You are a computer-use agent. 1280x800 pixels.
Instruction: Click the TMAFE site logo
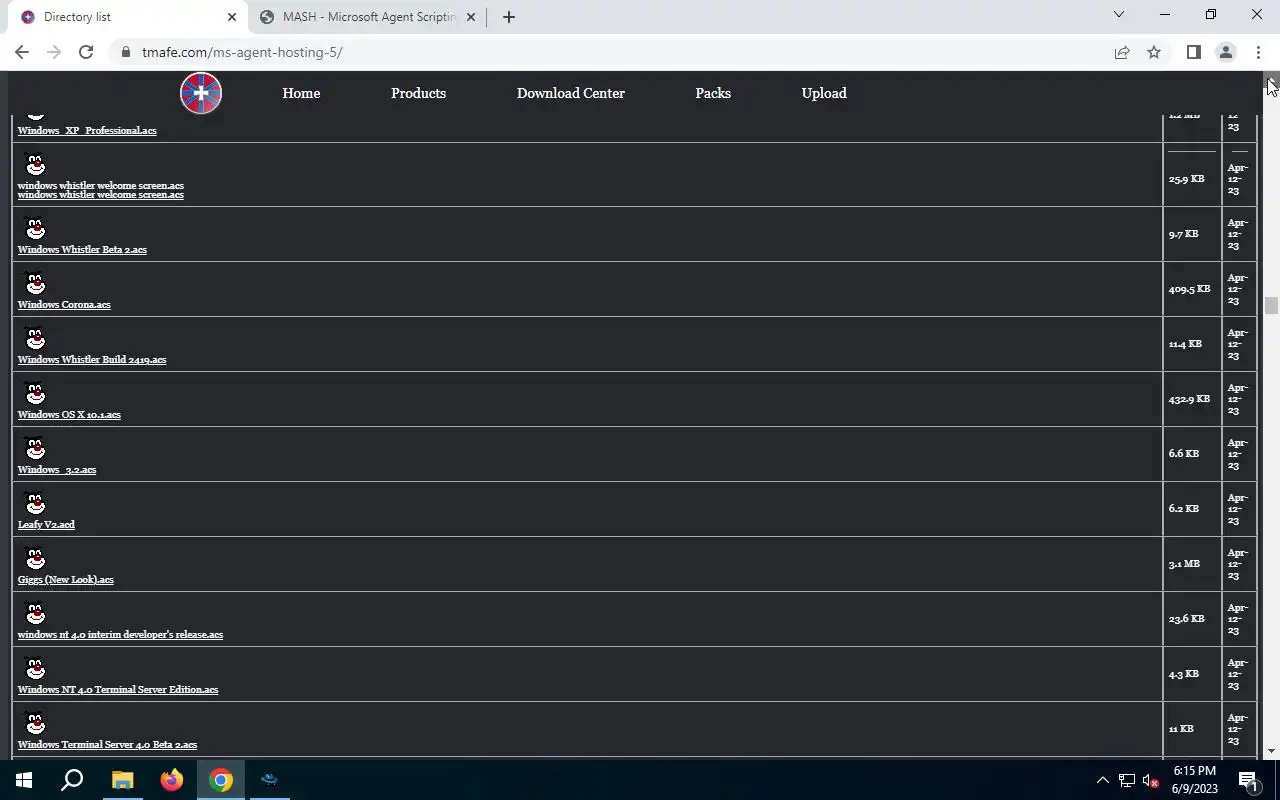tap(201, 93)
